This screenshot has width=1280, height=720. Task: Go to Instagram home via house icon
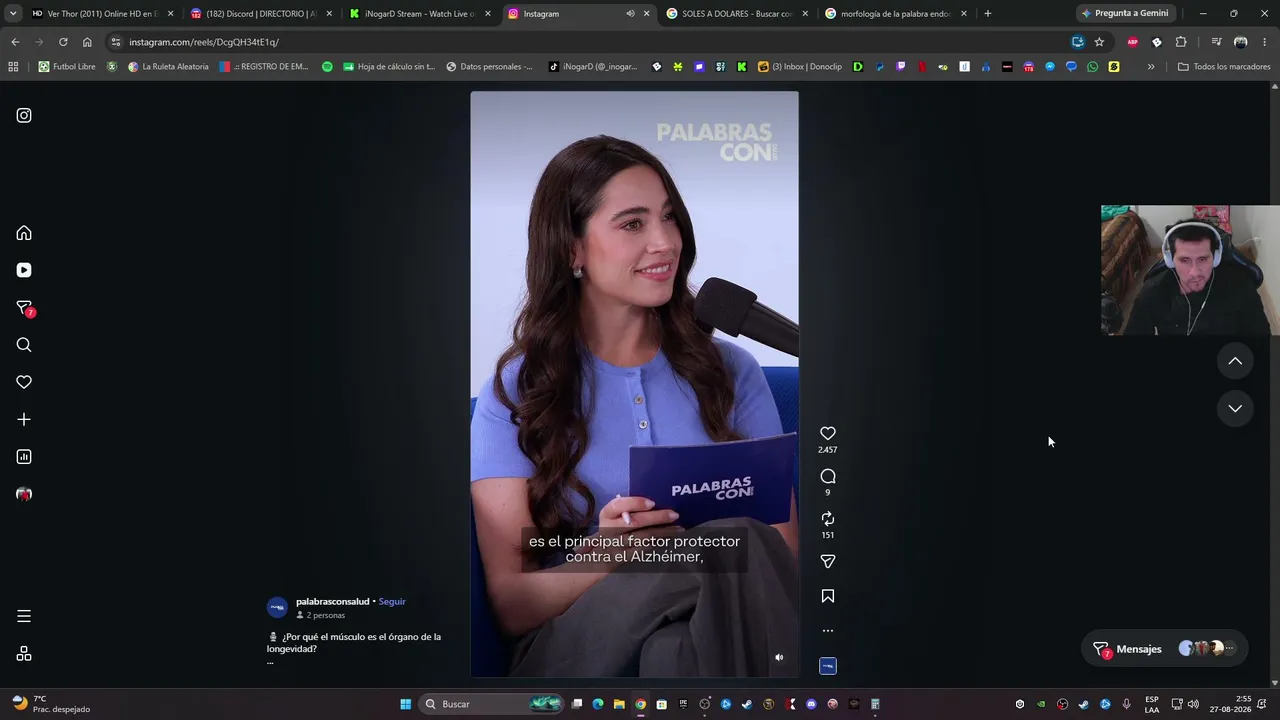(24, 233)
